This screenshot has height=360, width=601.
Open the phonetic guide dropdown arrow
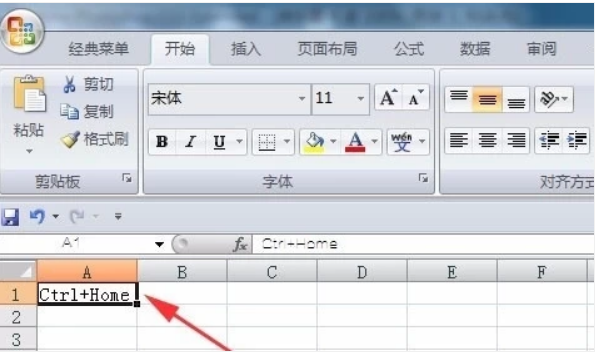pos(422,141)
